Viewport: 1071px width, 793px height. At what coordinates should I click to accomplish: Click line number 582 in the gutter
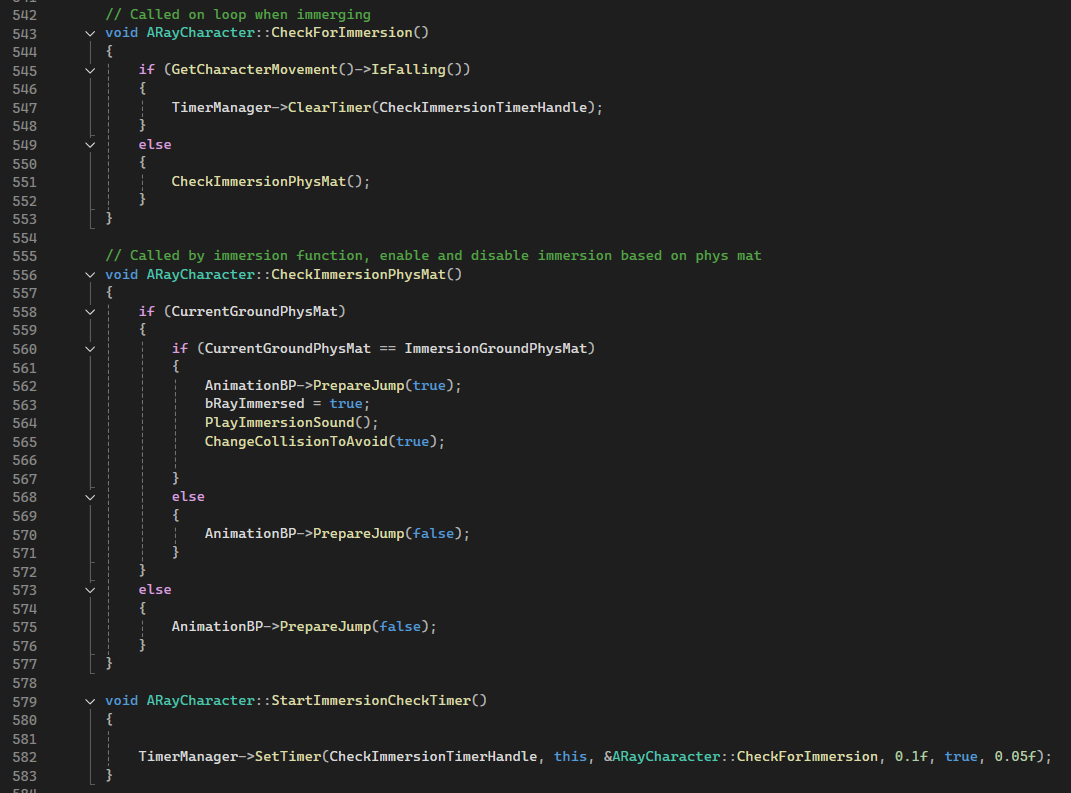pos(25,757)
